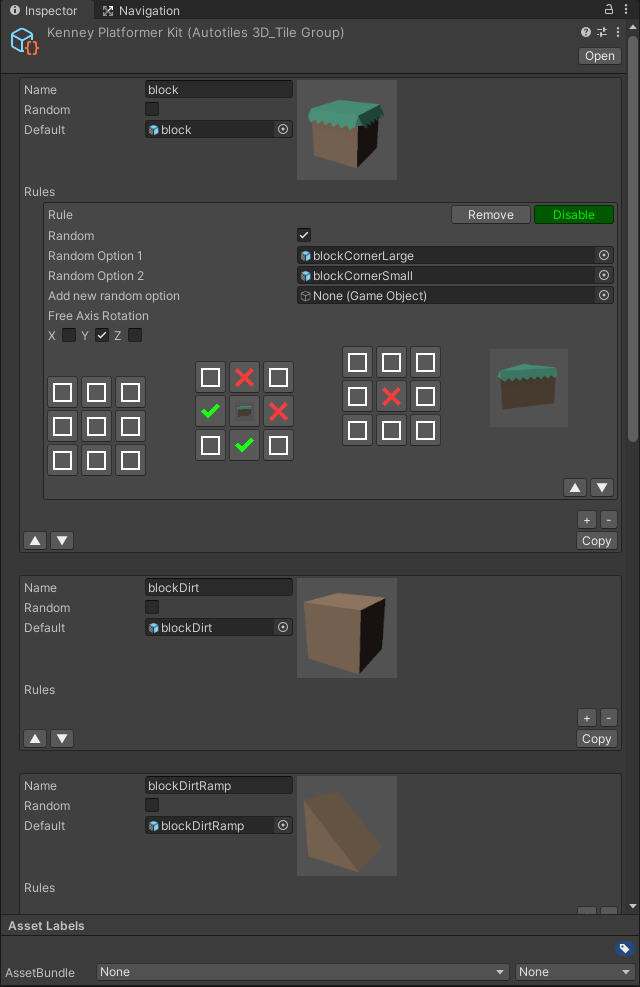Image resolution: width=640 pixels, height=987 pixels.
Task: Remove the rule
Action: (x=490, y=215)
